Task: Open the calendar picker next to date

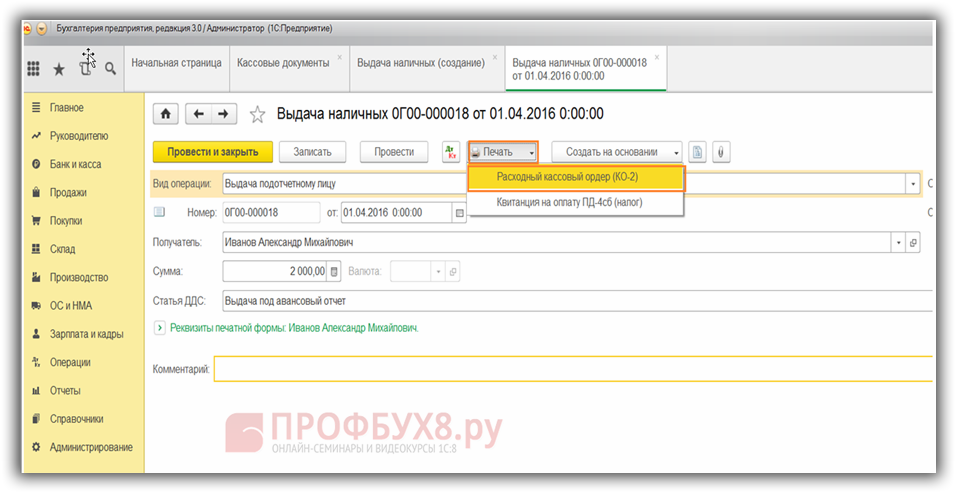Action: 460,213
